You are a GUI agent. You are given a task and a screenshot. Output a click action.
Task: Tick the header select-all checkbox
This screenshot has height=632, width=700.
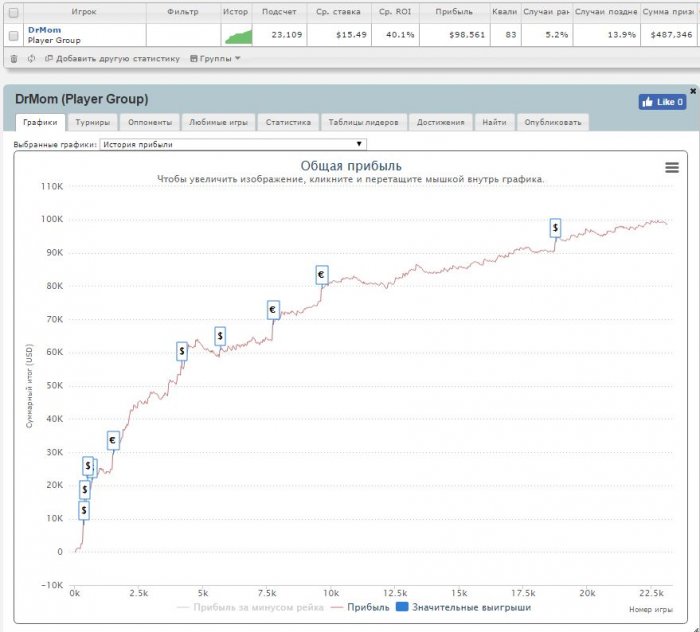[13, 12]
